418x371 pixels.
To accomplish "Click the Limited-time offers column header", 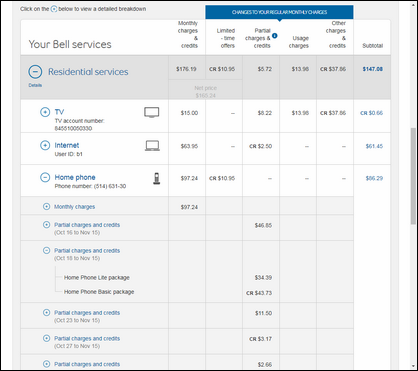I will (x=226, y=38).
